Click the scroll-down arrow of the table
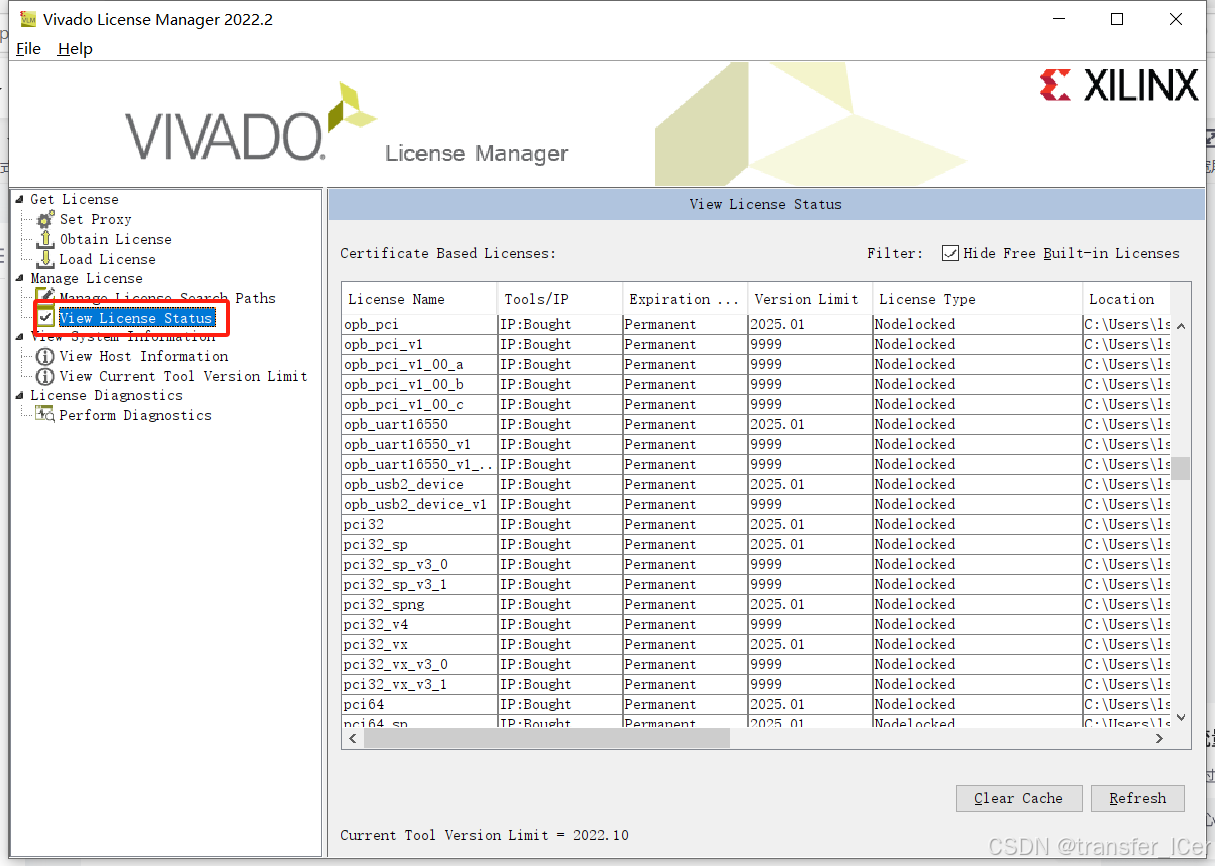The height and width of the screenshot is (866, 1215). coord(1181,717)
